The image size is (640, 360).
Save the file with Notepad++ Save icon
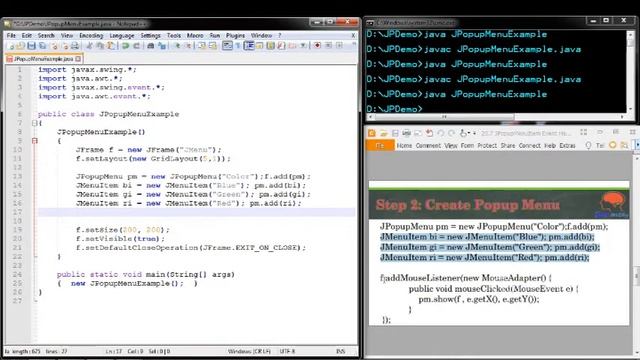click(x=31, y=46)
